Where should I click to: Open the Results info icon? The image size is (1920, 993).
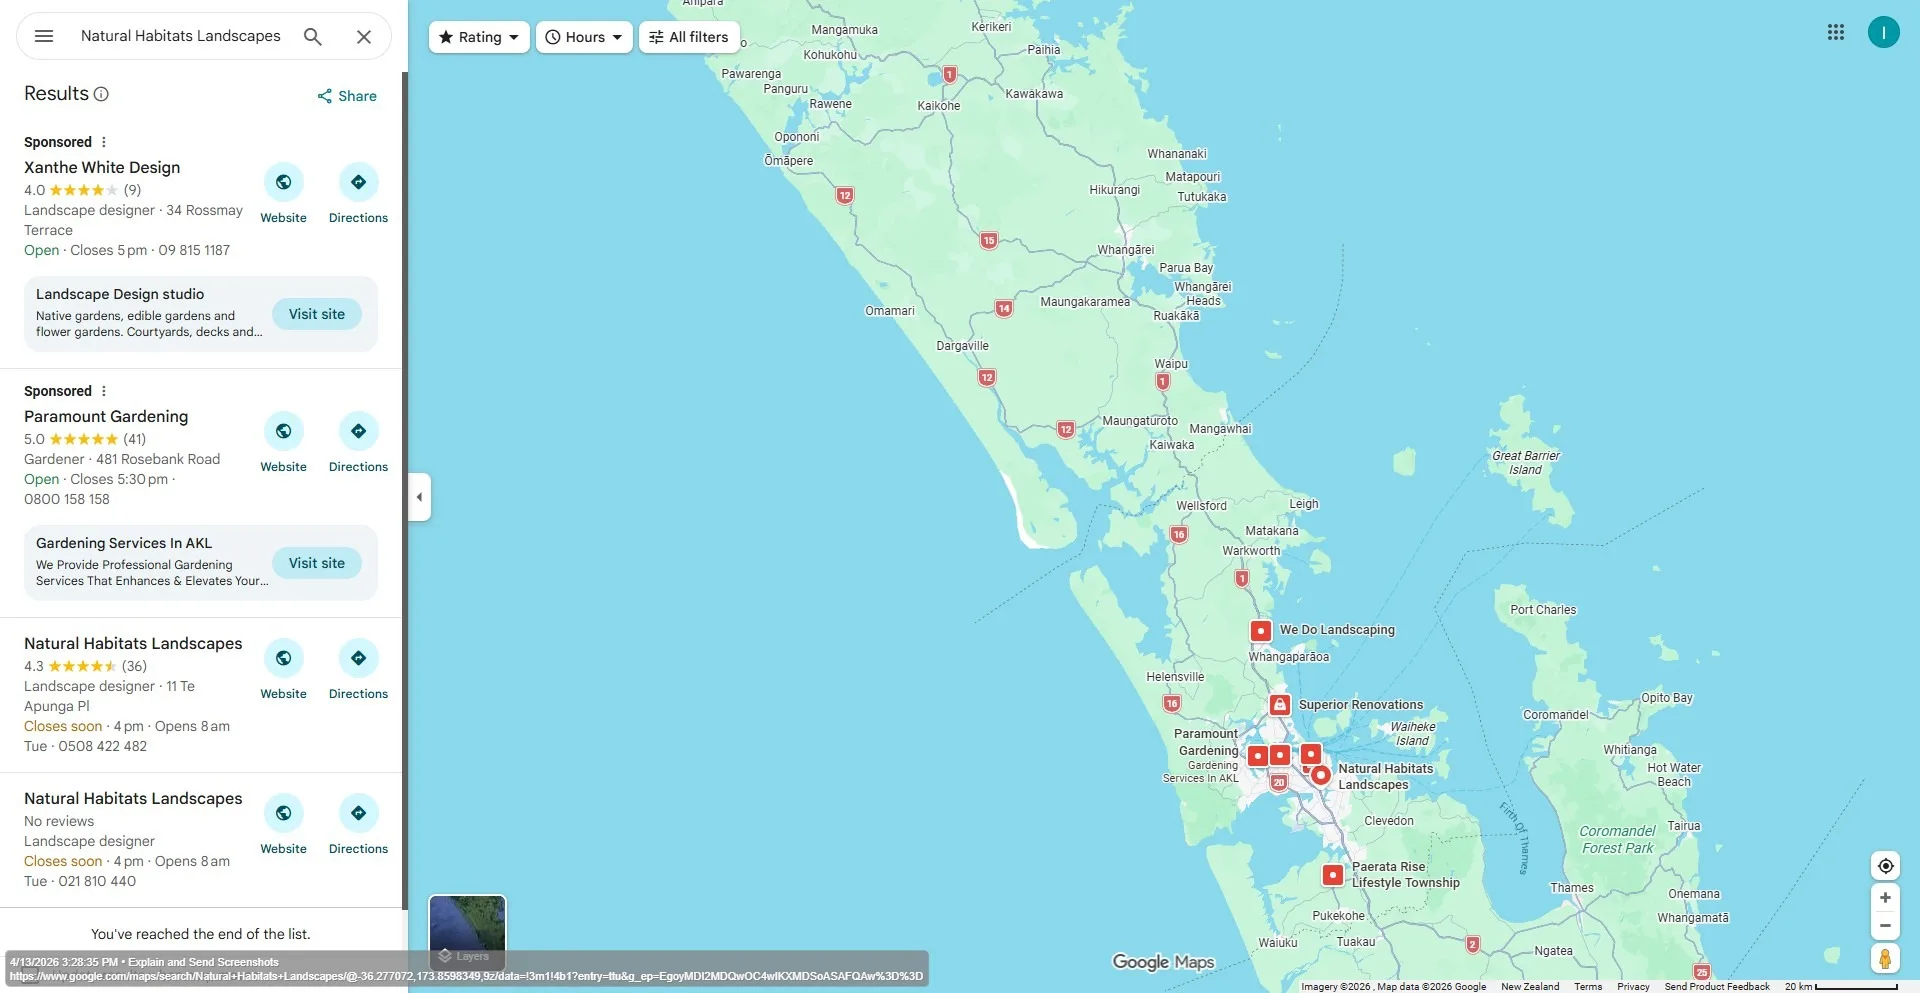coord(101,94)
